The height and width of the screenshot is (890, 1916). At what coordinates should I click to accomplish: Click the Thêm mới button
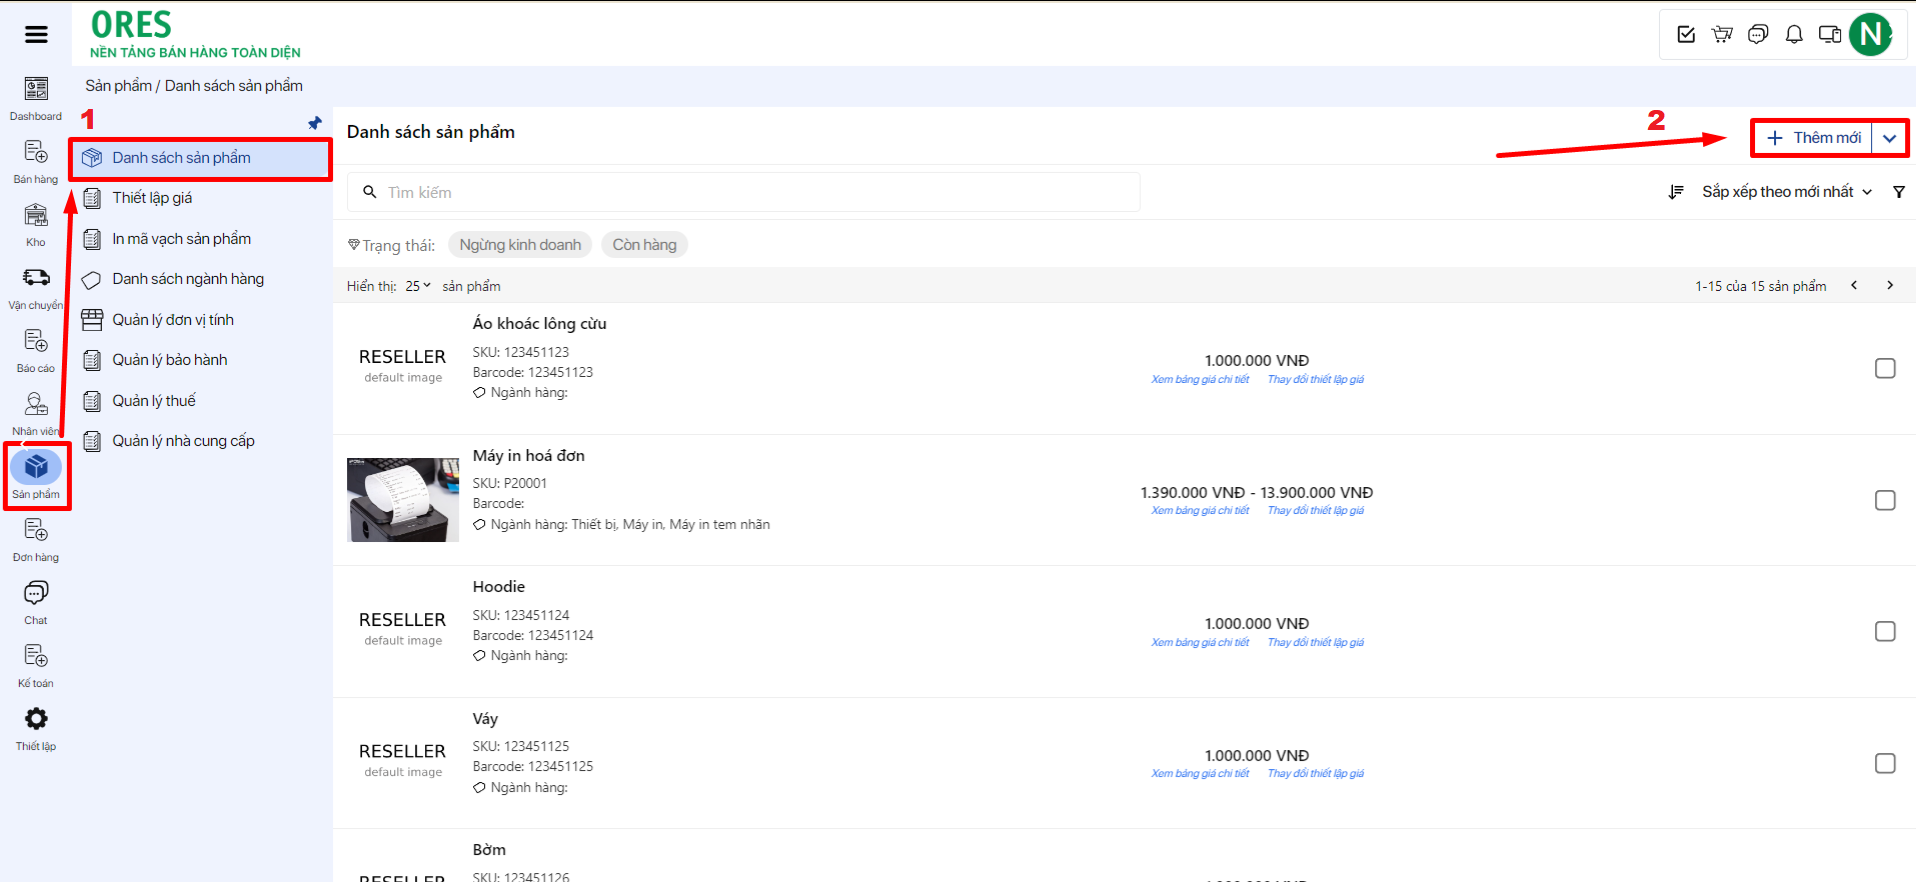pyautogui.click(x=1814, y=139)
